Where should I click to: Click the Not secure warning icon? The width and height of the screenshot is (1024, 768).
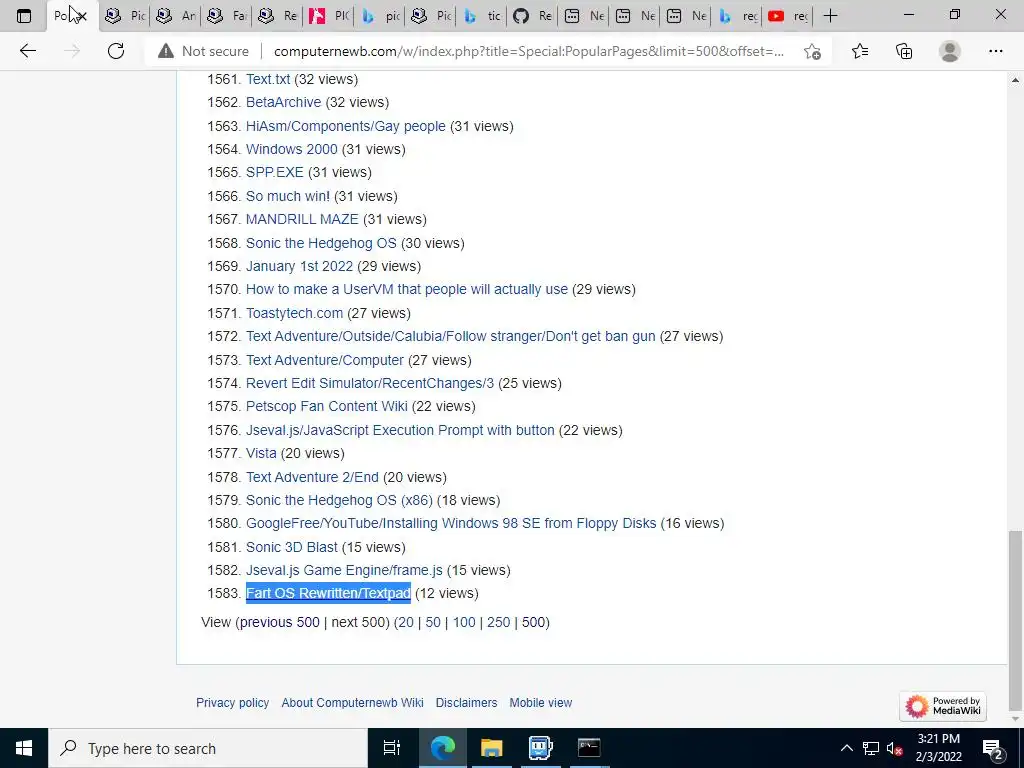[x=166, y=51]
